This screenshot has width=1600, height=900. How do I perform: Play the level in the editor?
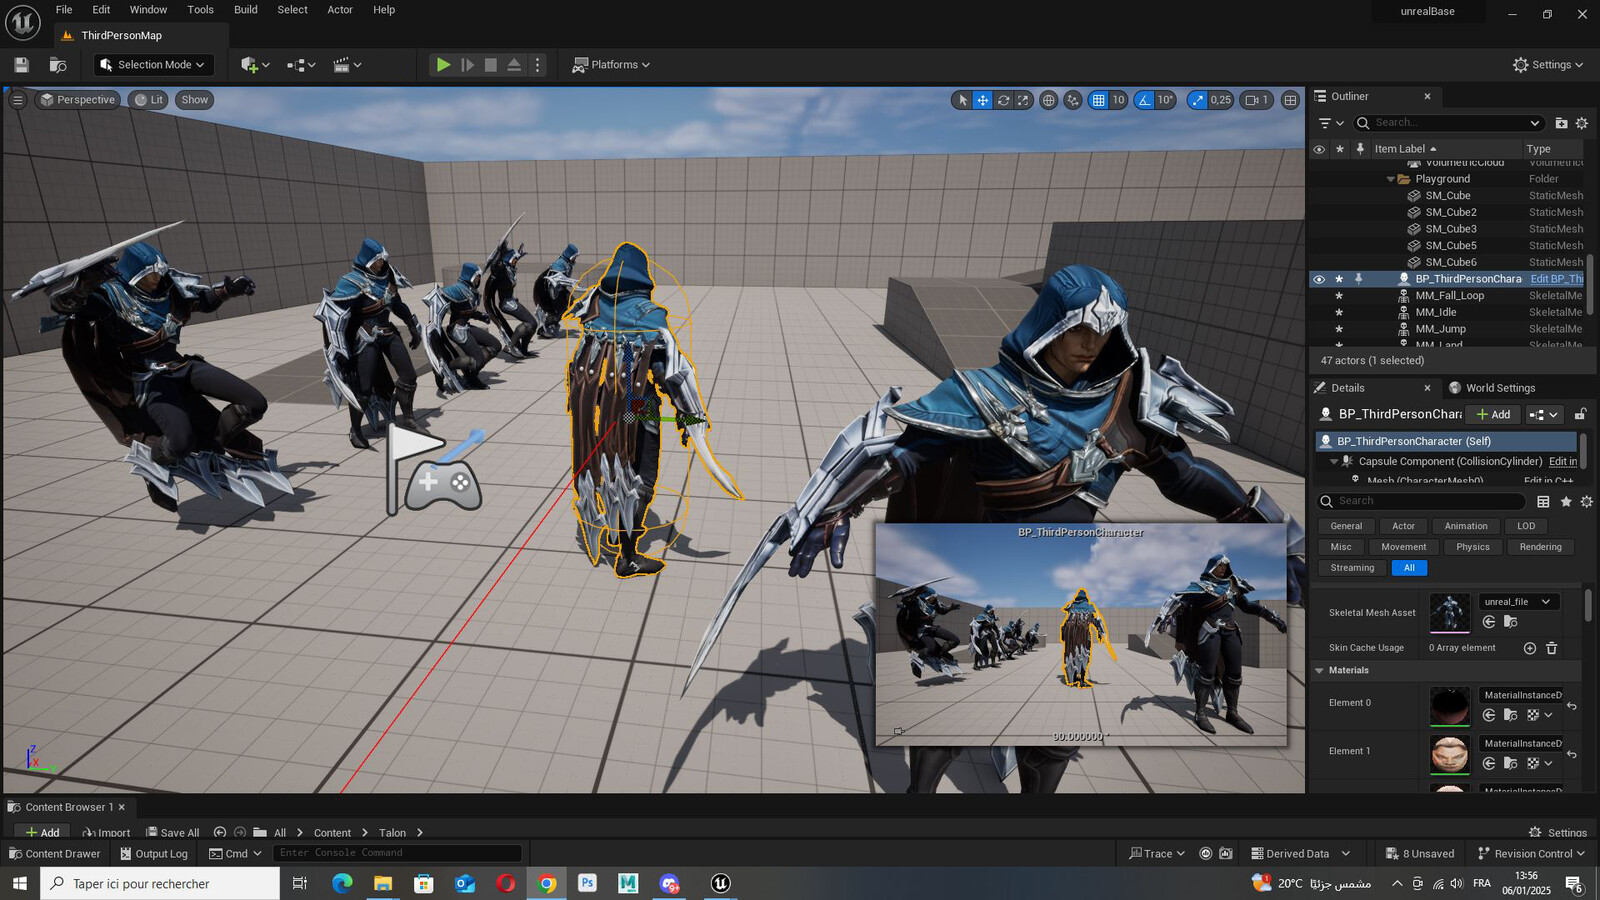tap(443, 65)
